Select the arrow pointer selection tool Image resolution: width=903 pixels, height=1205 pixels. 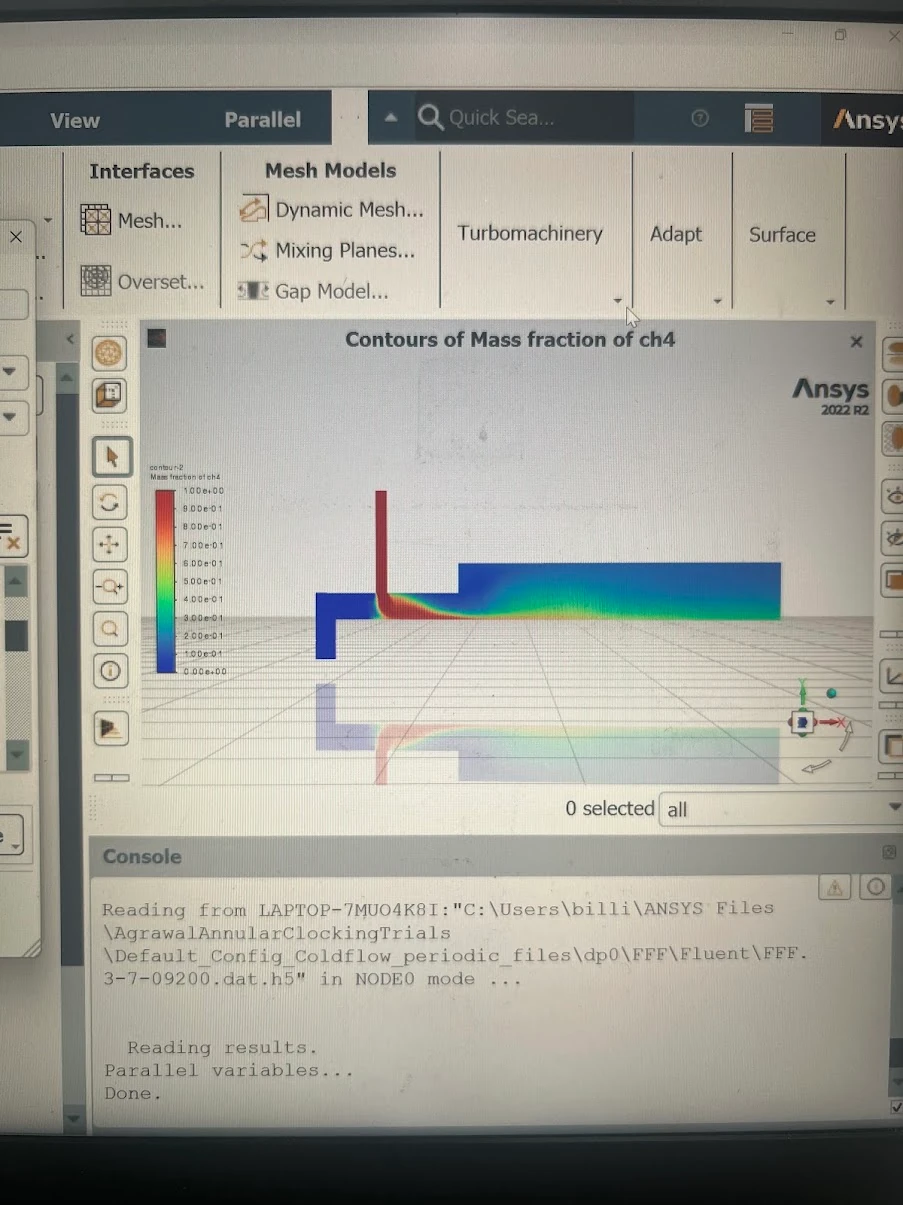112,457
